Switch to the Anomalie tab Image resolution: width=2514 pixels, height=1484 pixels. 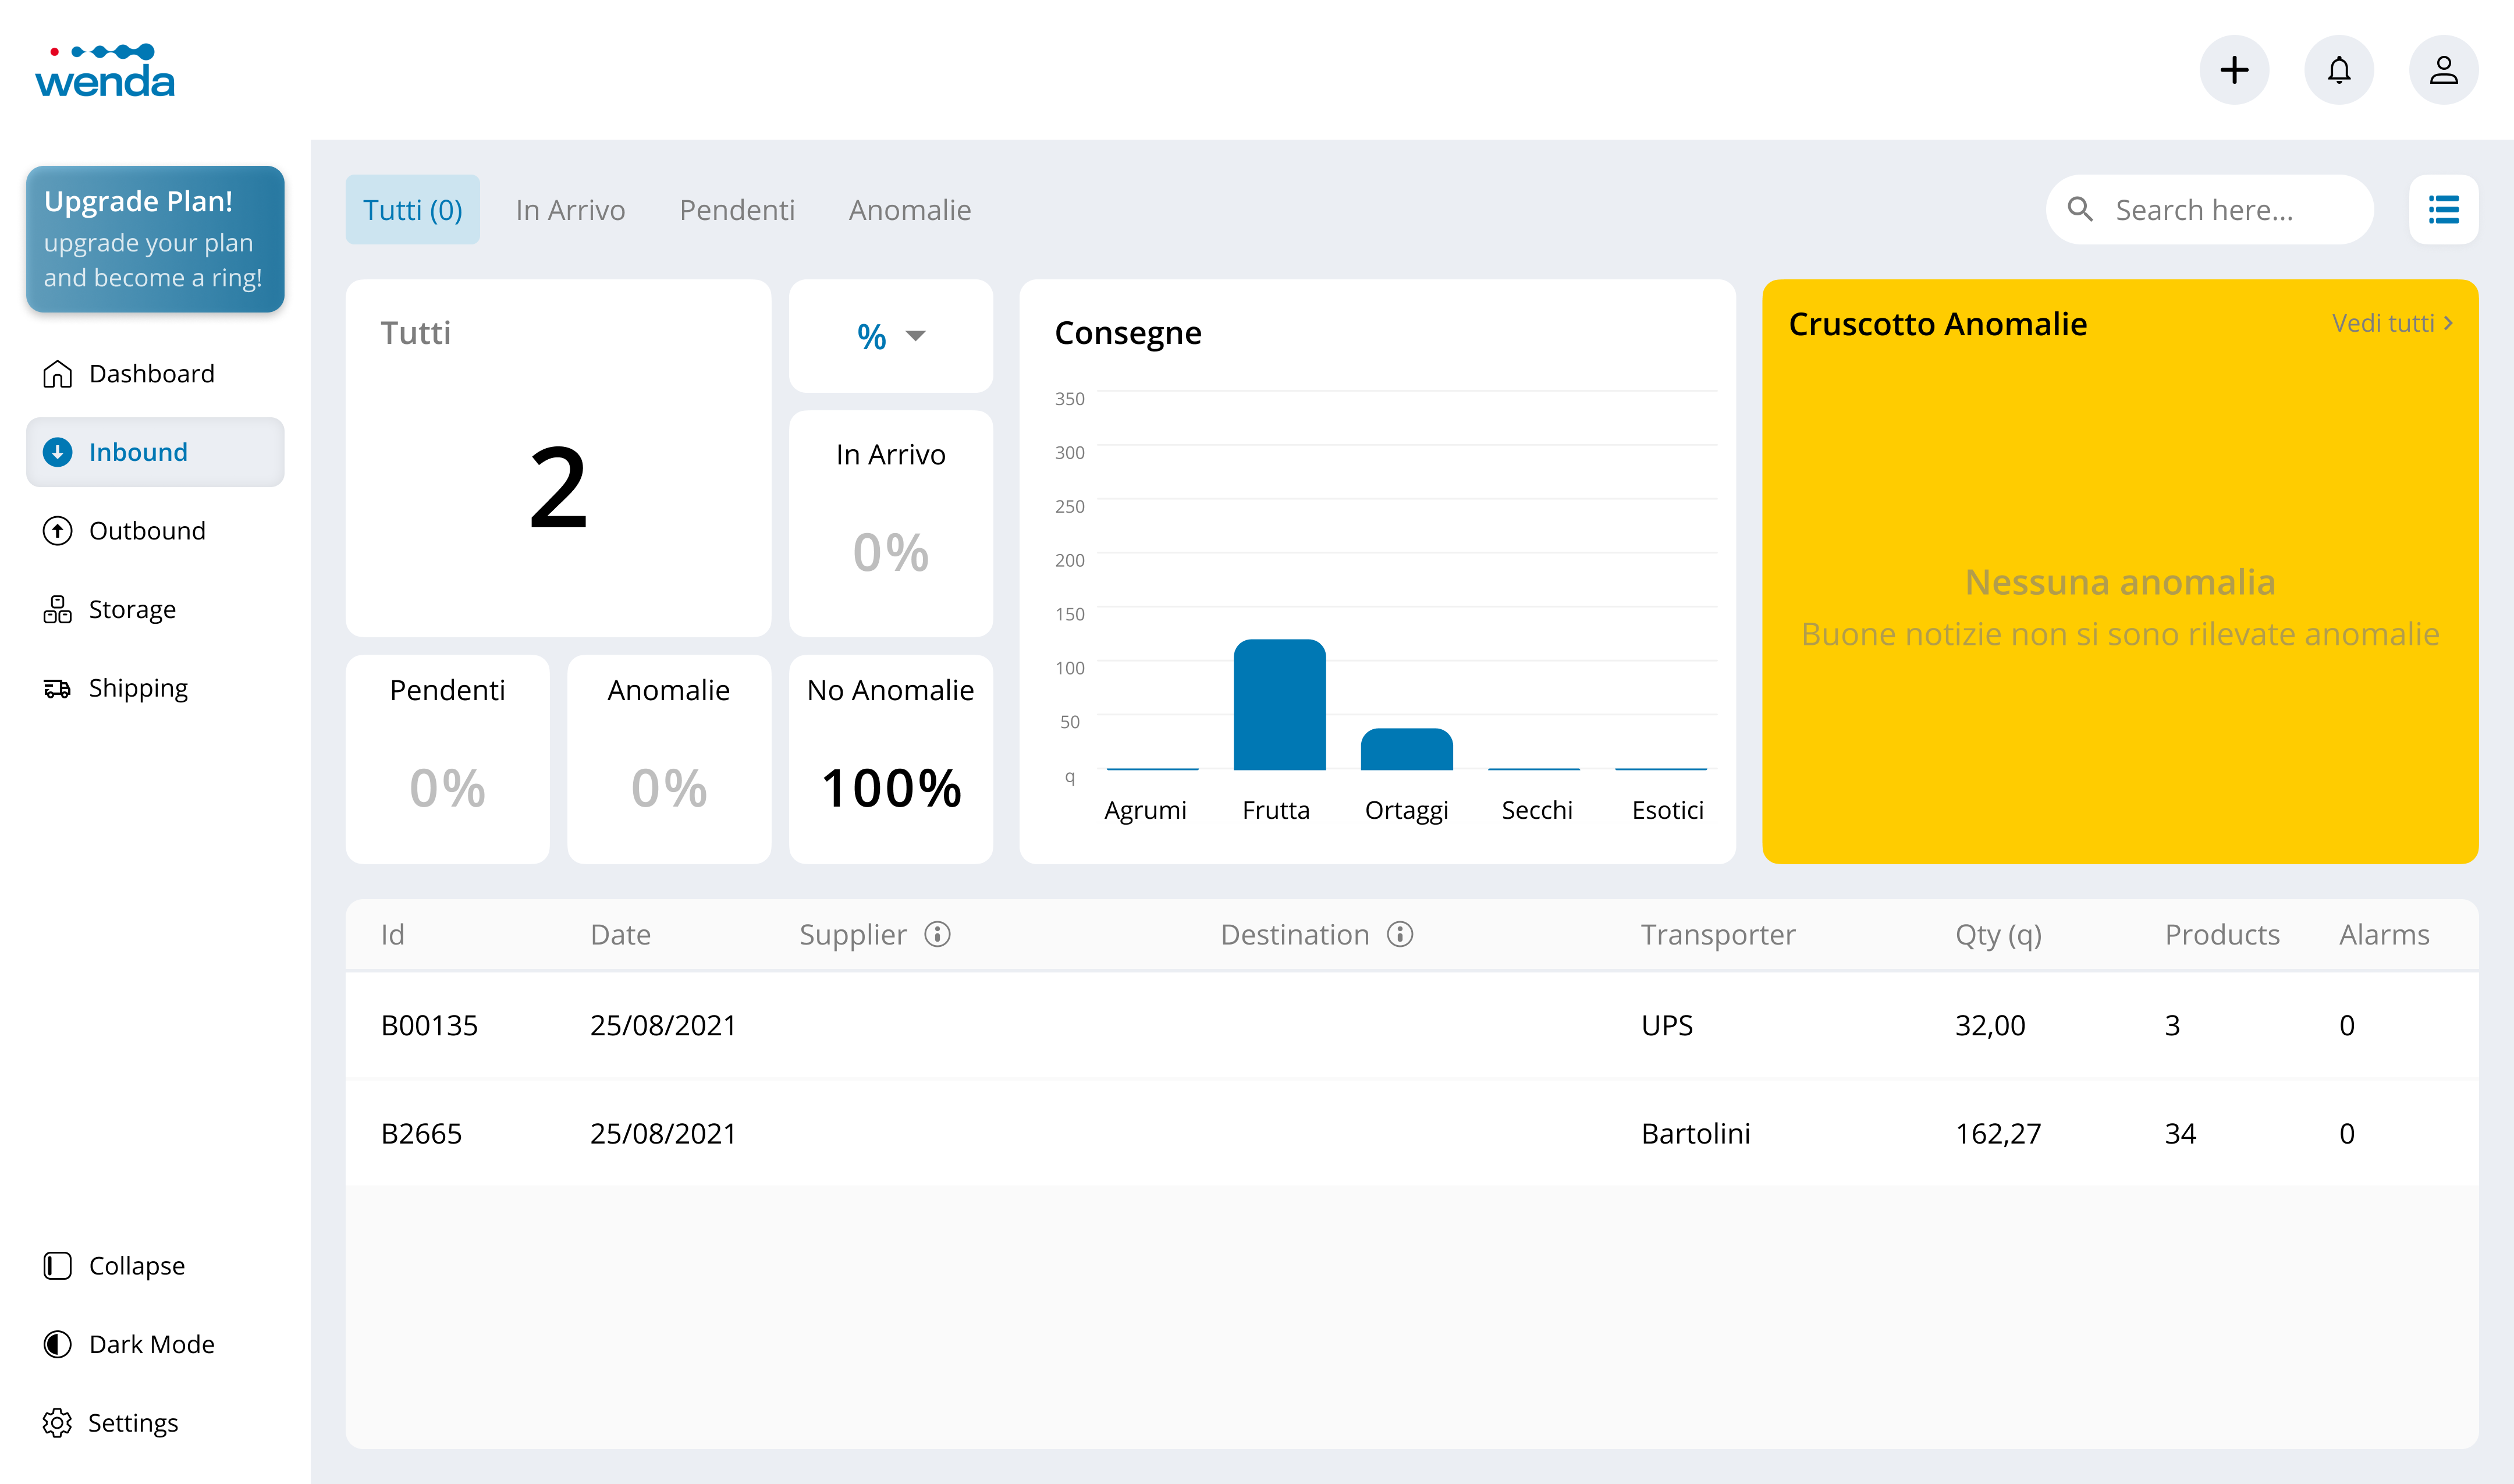pyautogui.click(x=910, y=210)
